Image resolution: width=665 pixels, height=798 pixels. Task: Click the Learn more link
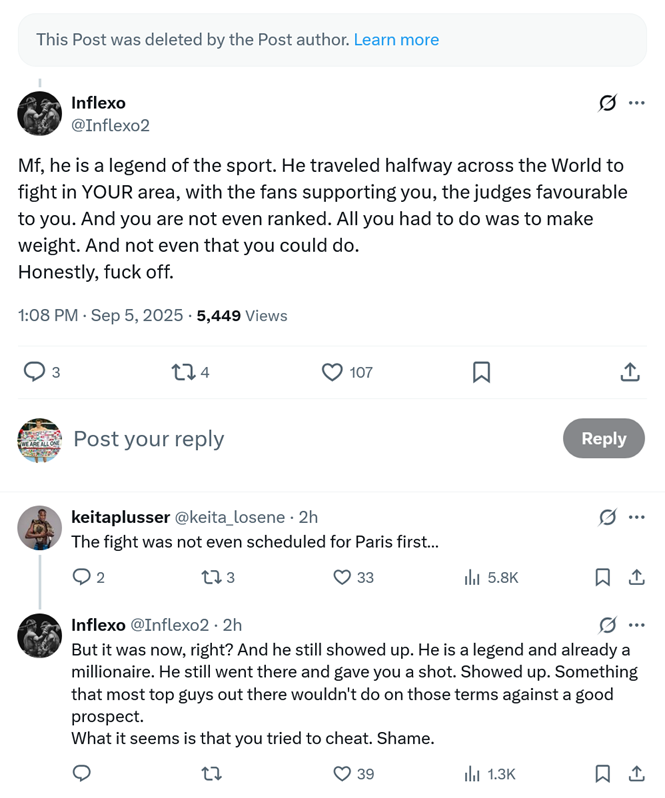coord(396,40)
